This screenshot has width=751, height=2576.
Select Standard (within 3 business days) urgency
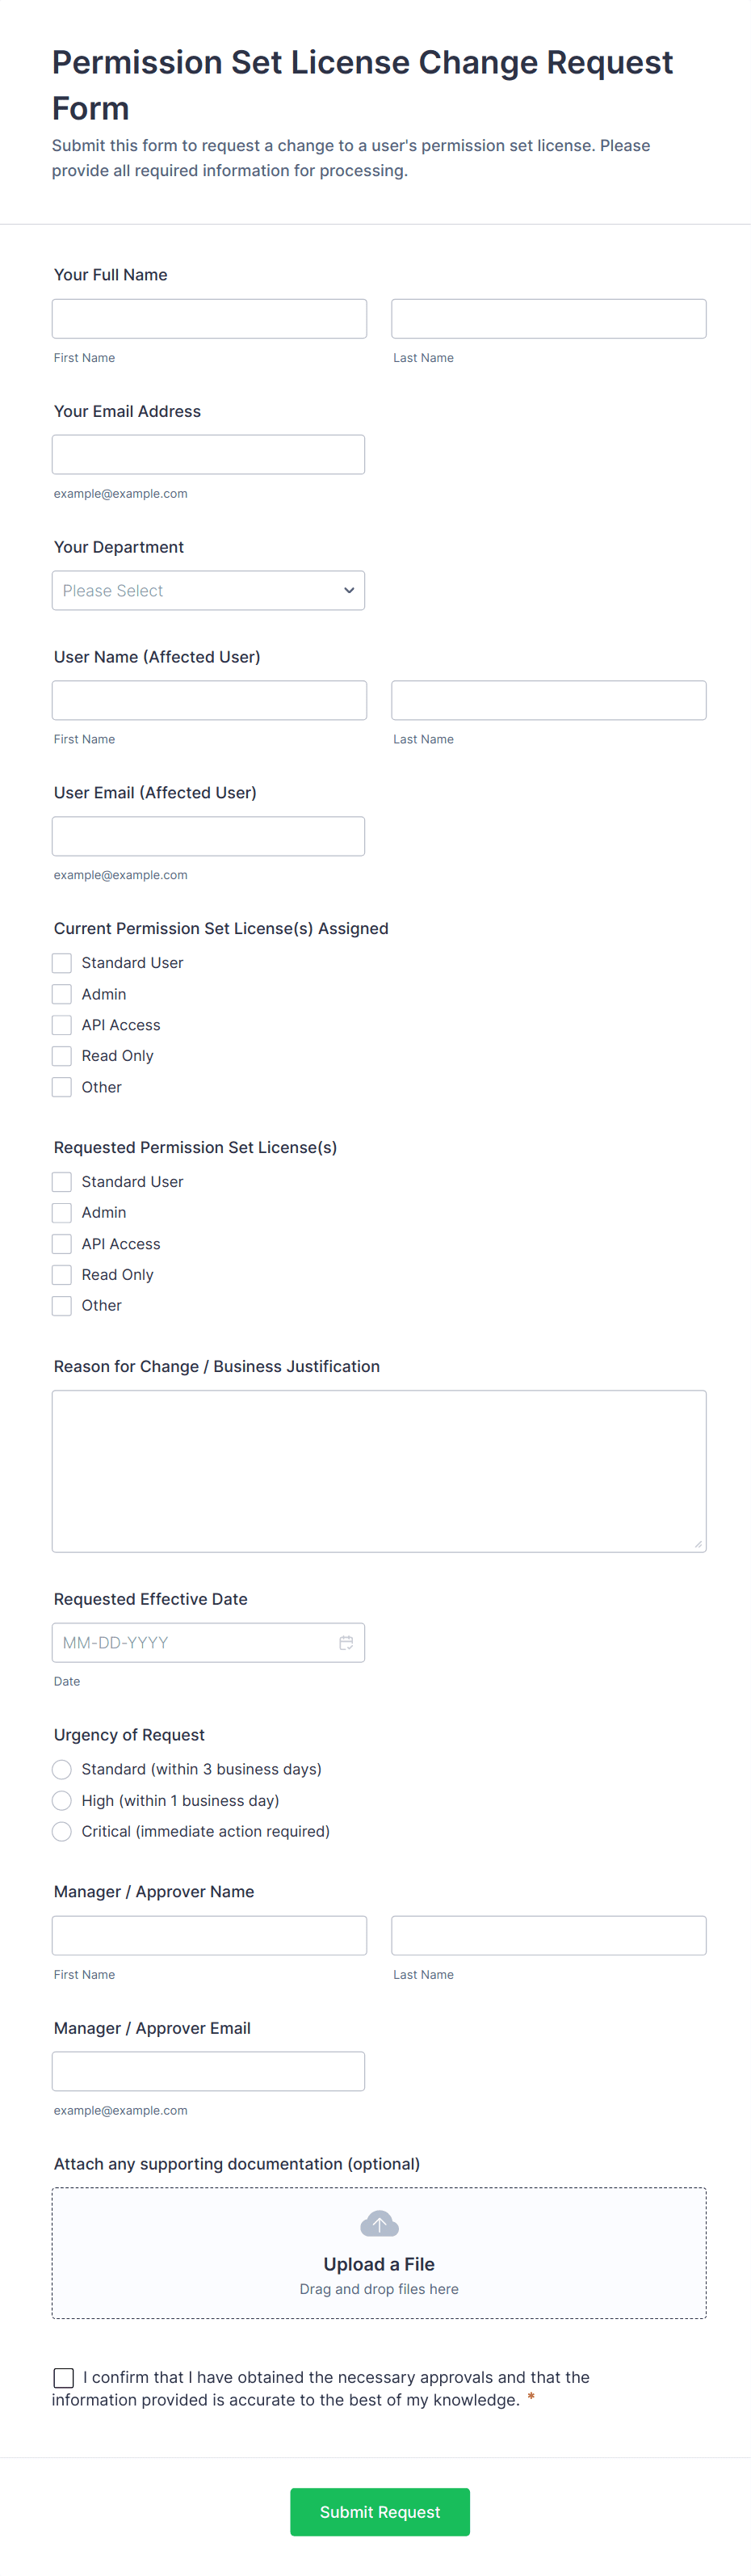[x=62, y=1769]
